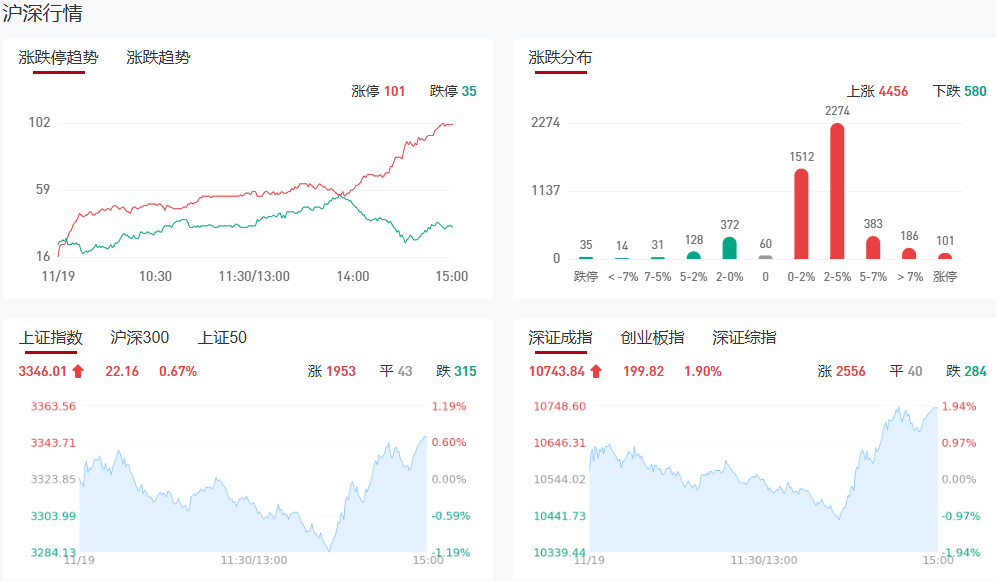The height and width of the screenshot is (581, 996).
Task: Click the 涨停 101 legend entry
Action: (x=378, y=91)
